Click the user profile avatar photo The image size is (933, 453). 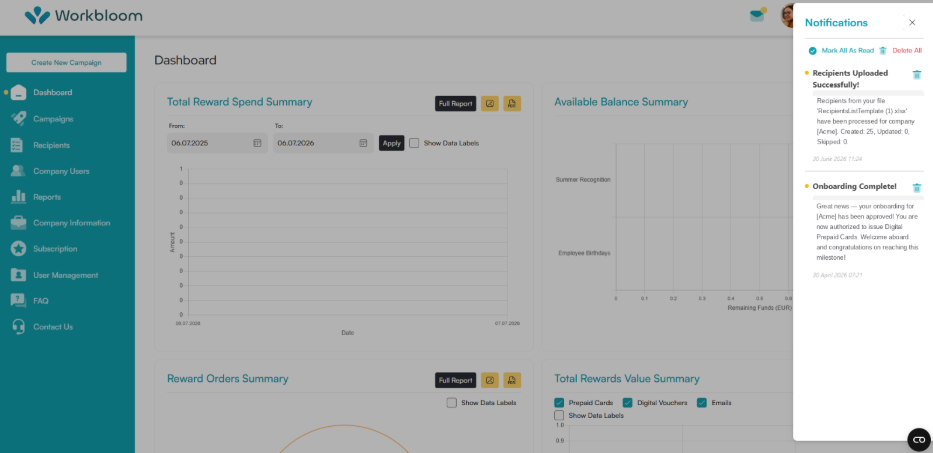[x=787, y=15]
